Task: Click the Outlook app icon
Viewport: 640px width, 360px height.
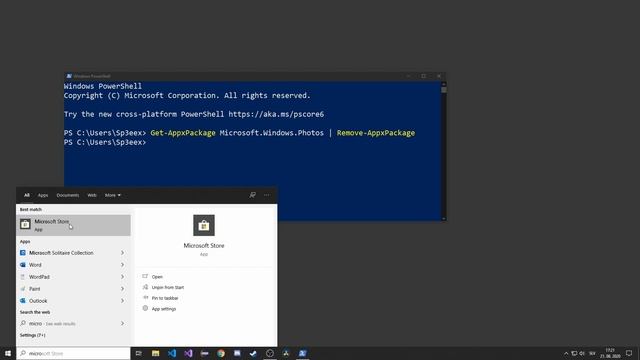Action: tap(23, 301)
